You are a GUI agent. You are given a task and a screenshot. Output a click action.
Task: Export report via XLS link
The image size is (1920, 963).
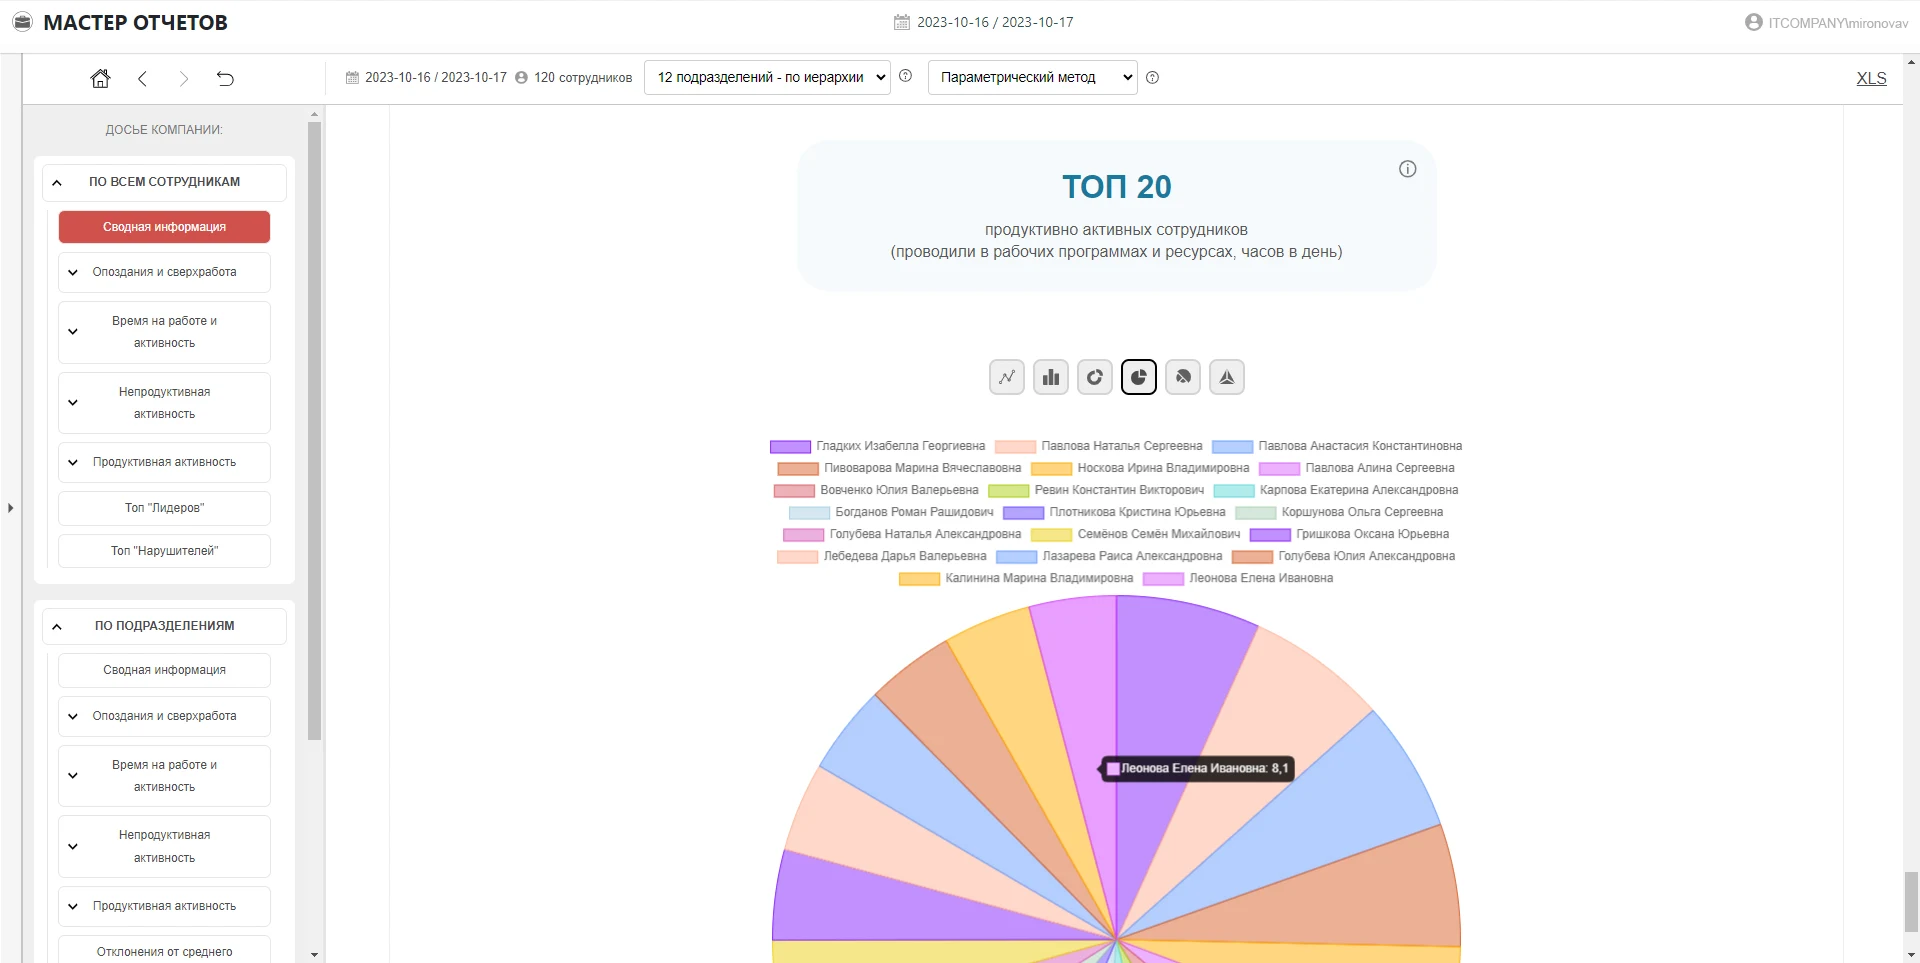point(1871,78)
